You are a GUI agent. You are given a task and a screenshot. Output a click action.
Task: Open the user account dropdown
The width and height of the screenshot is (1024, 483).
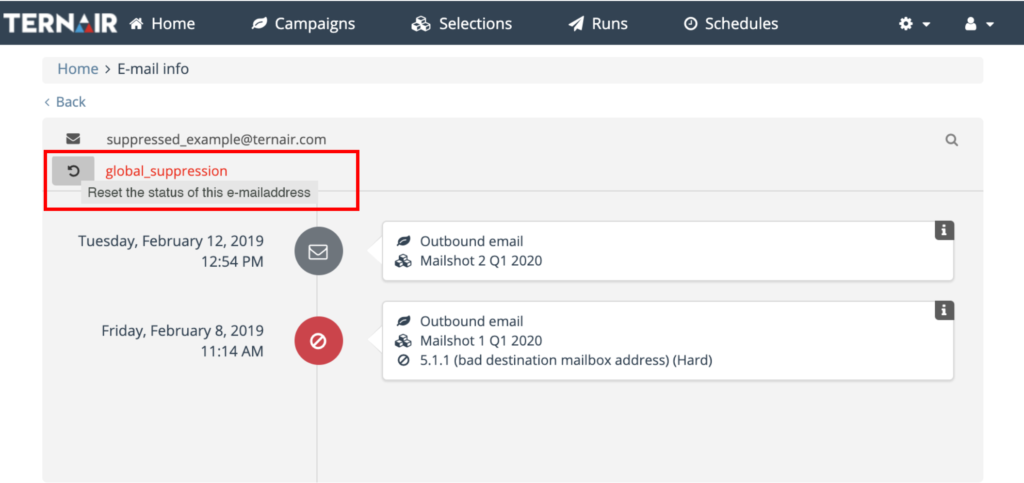point(979,23)
